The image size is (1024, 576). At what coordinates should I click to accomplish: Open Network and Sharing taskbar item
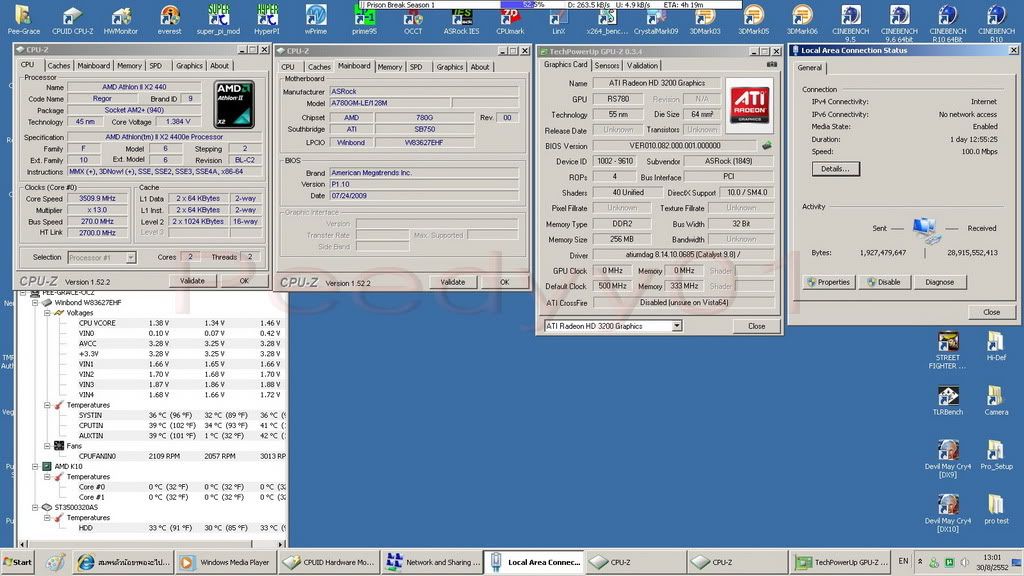tap(433, 562)
